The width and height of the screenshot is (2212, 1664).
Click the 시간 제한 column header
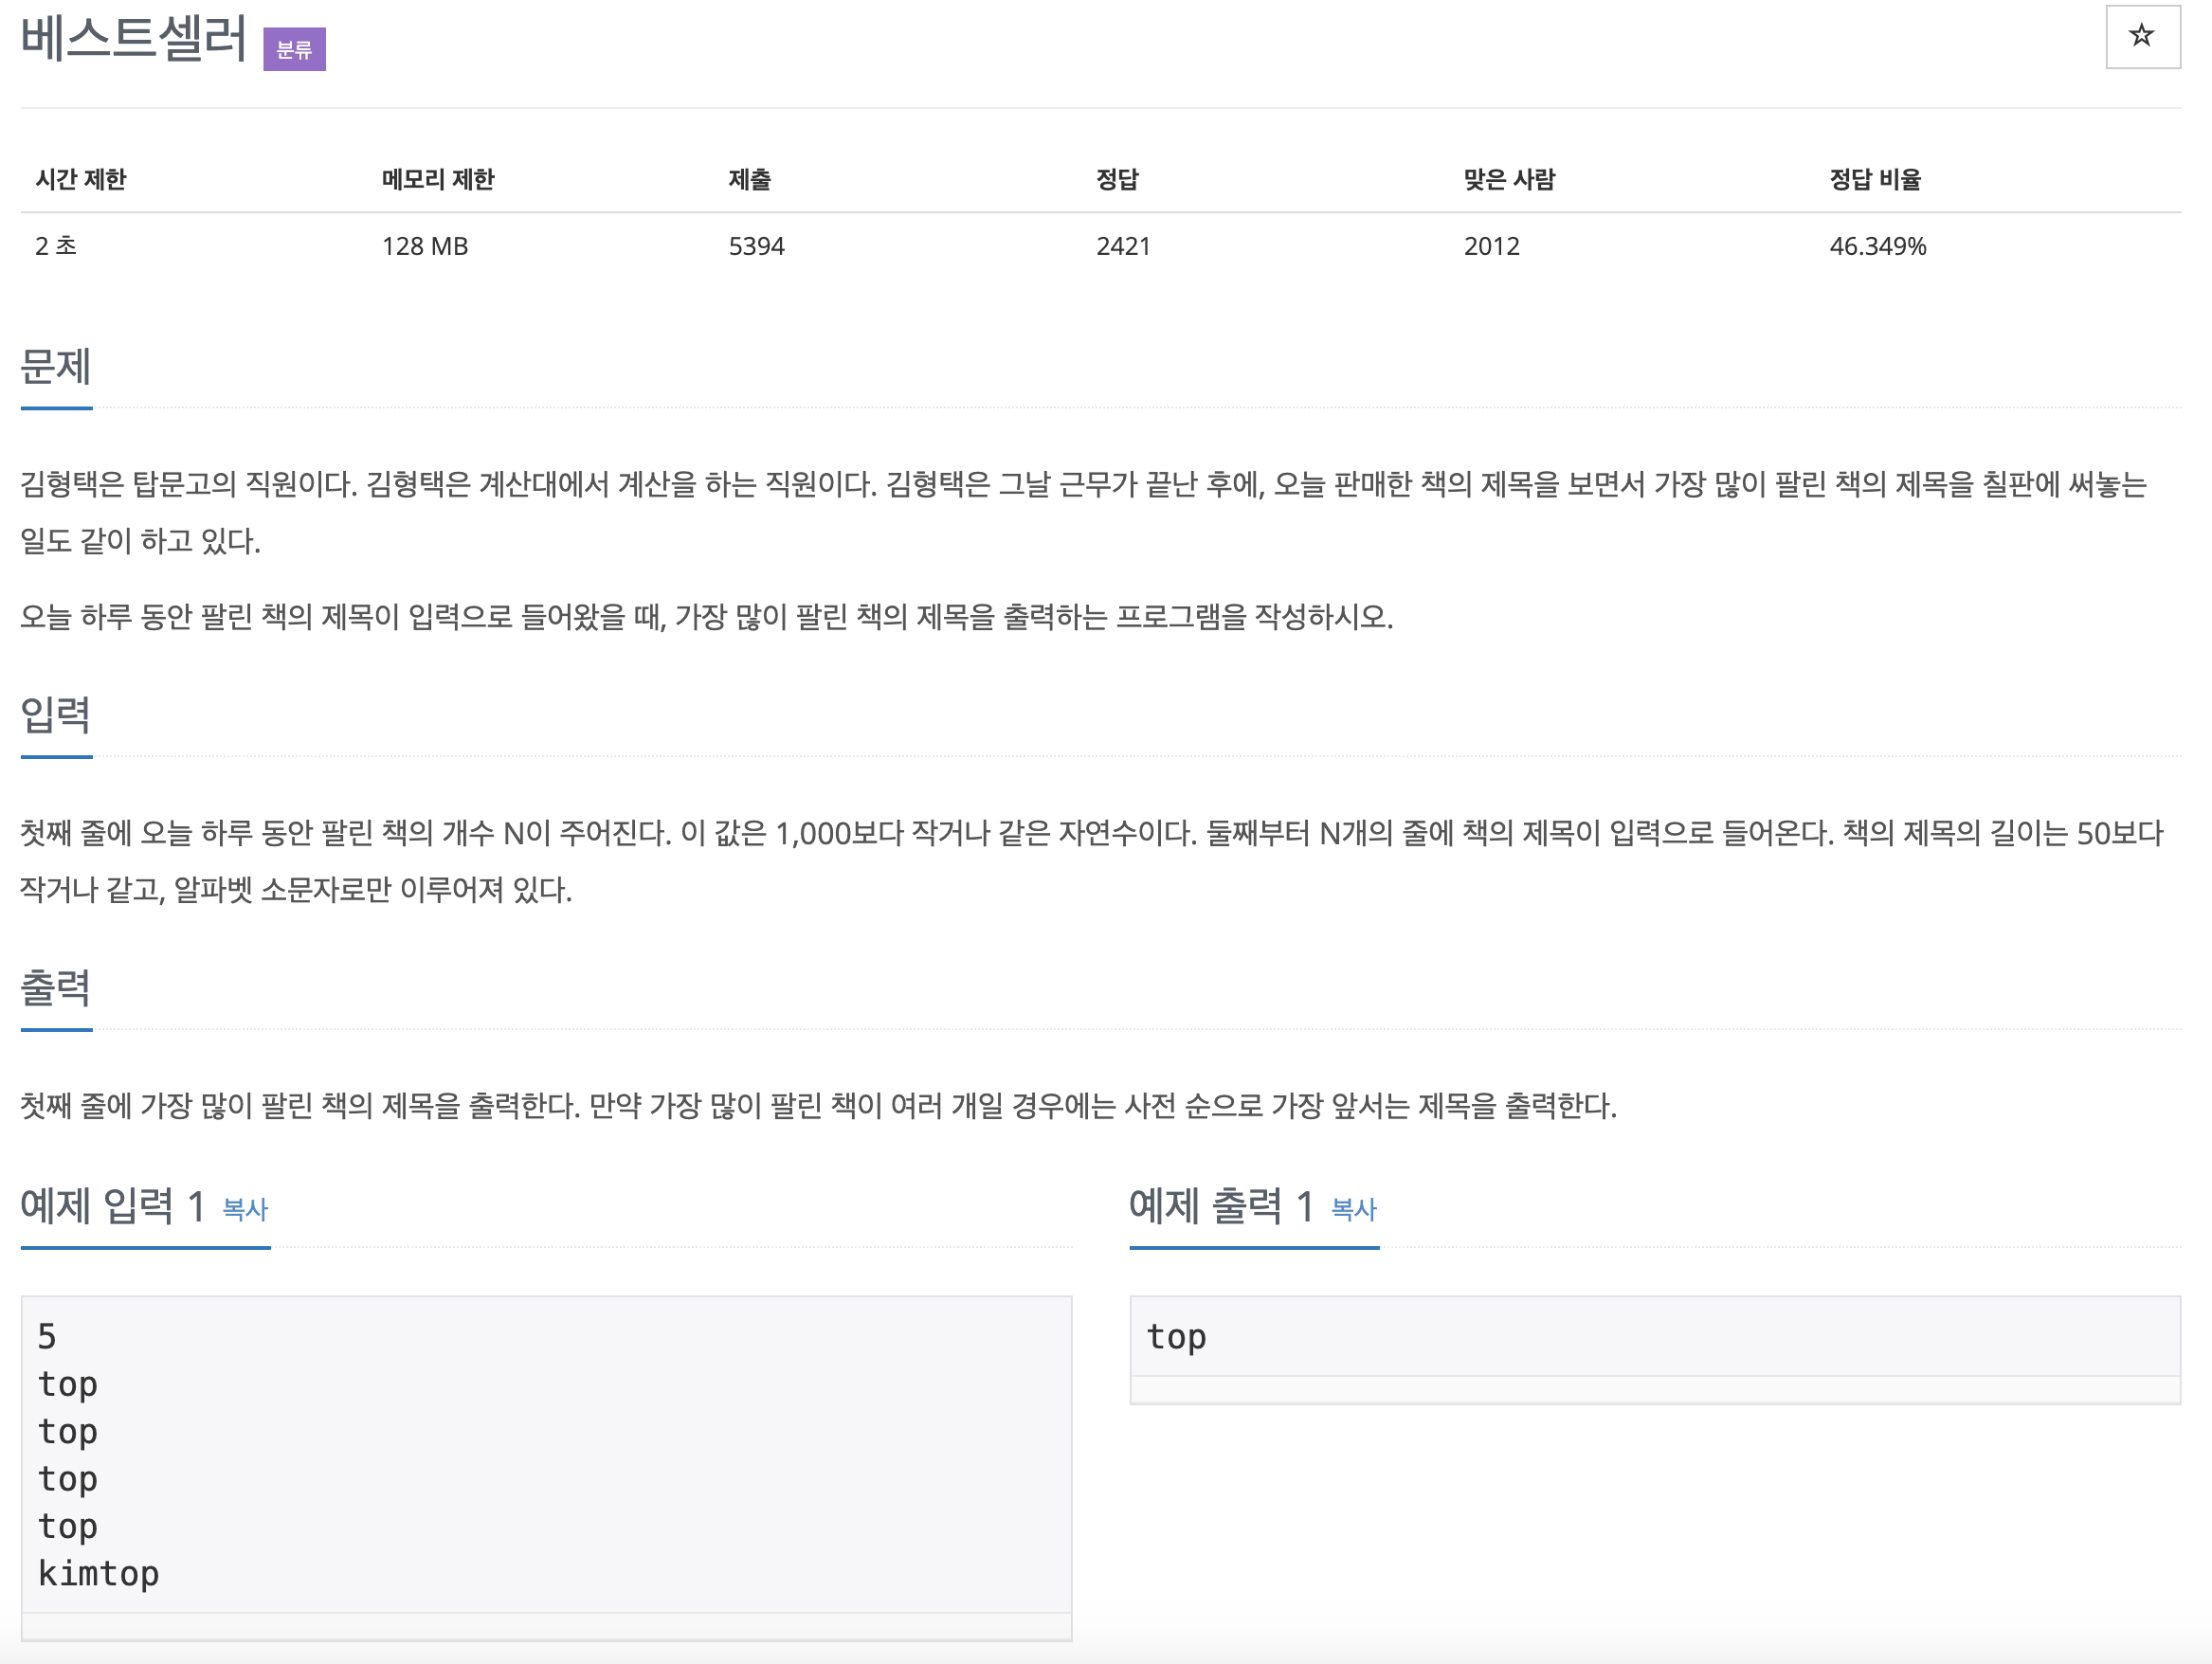tap(81, 179)
